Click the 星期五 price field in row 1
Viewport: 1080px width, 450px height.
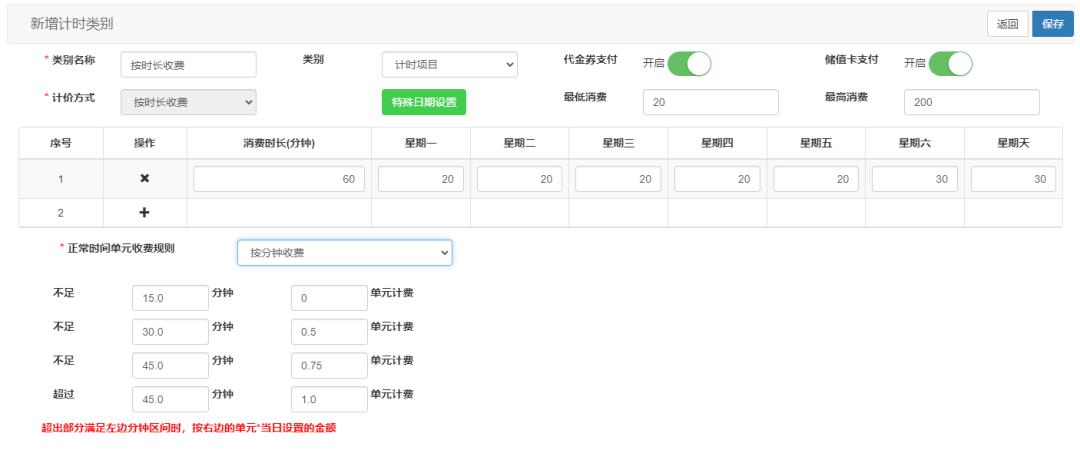[816, 179]
